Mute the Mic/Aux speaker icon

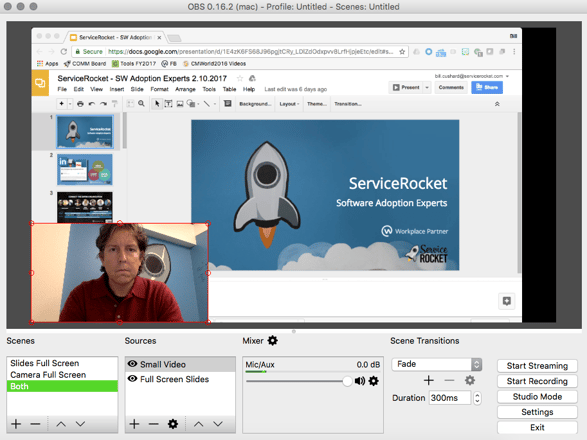360,381
